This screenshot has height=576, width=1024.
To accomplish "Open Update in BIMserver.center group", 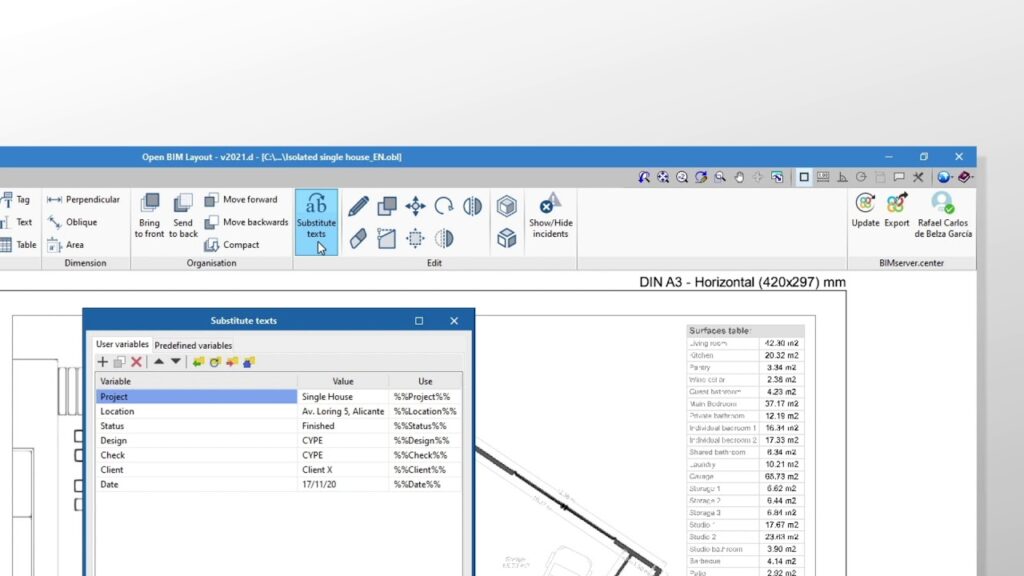I will pyautogui.click(x=865, y=210).
